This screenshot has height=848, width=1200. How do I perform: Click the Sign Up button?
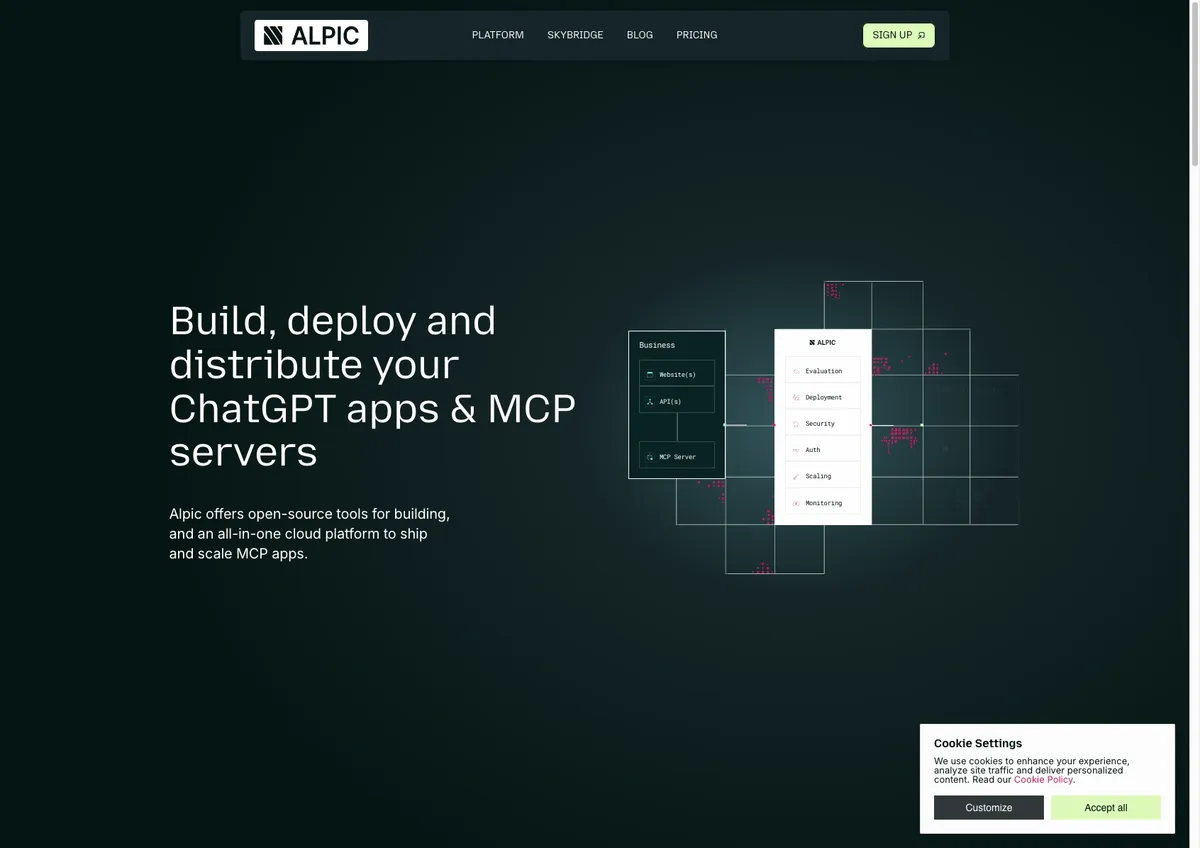899,35
